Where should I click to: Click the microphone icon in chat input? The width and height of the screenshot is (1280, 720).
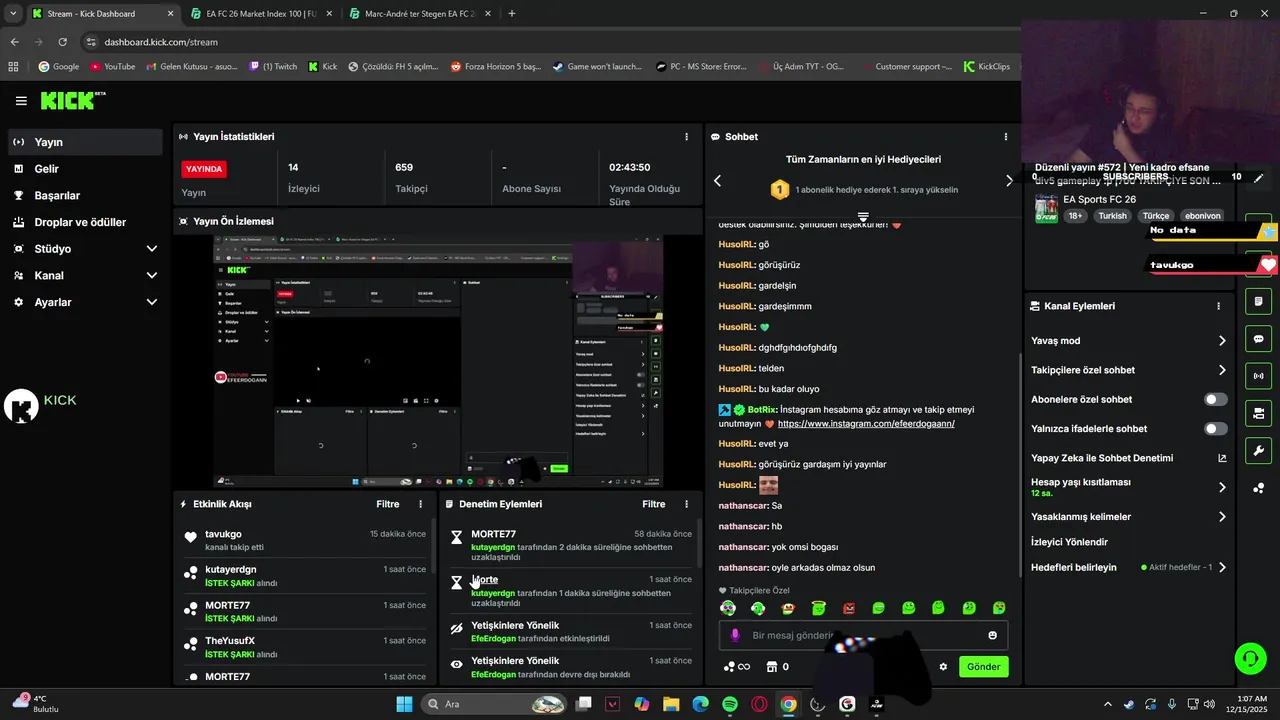735,635
